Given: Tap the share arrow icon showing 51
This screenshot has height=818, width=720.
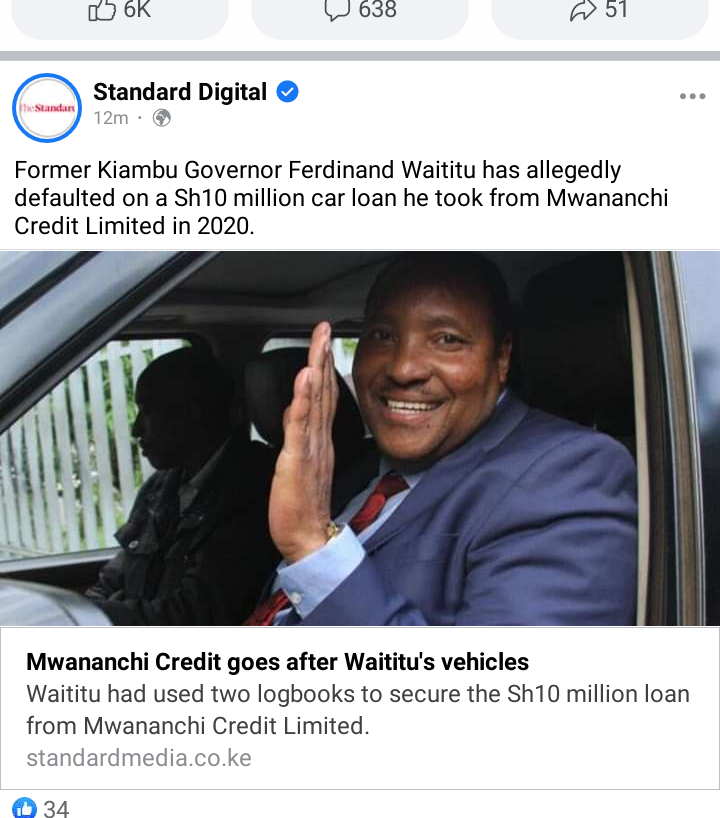Looking at the screenshot, I should click(x=583, y=10).
